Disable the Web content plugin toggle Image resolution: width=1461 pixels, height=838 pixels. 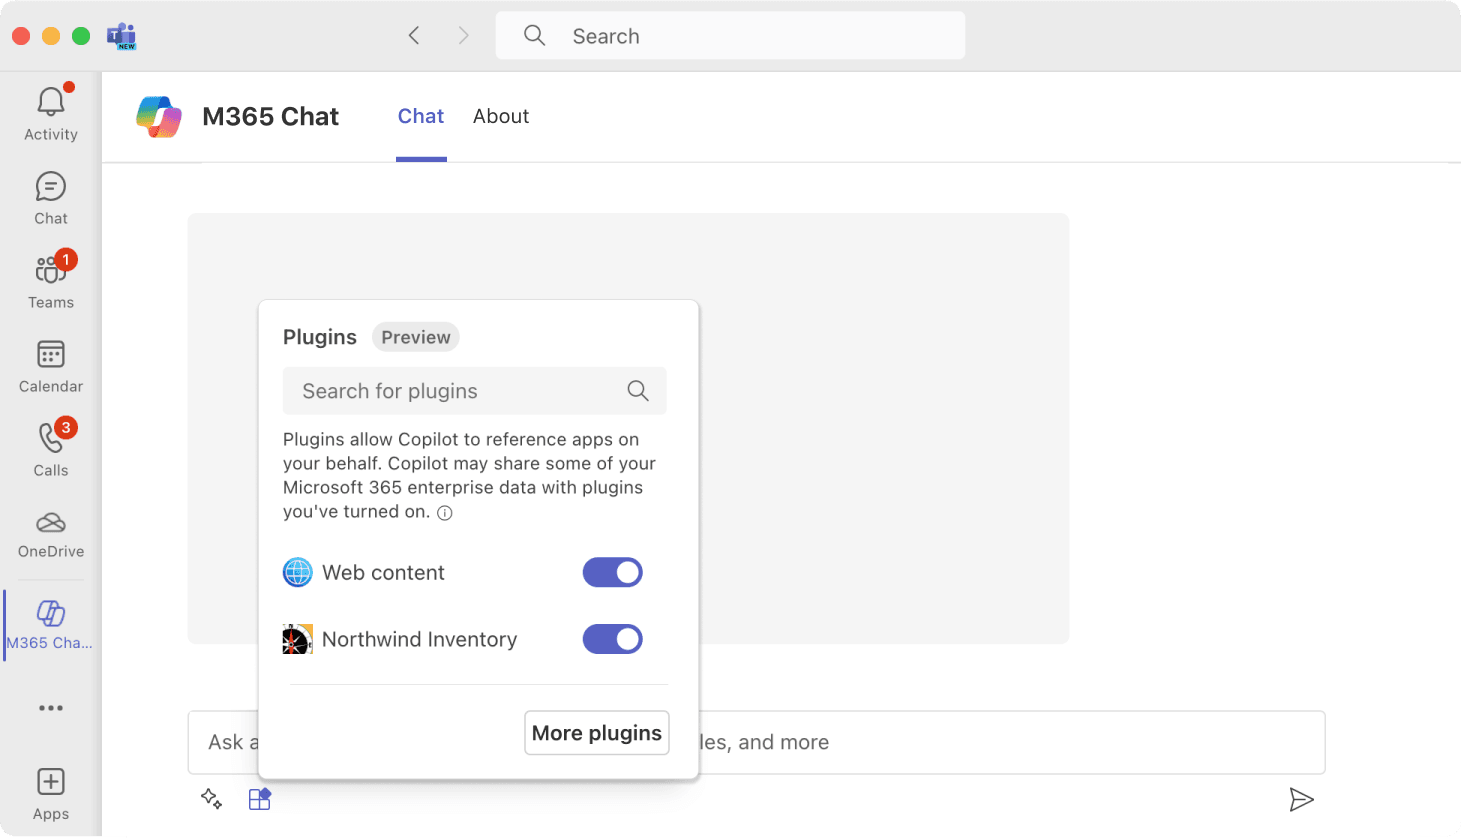point(612,573)
